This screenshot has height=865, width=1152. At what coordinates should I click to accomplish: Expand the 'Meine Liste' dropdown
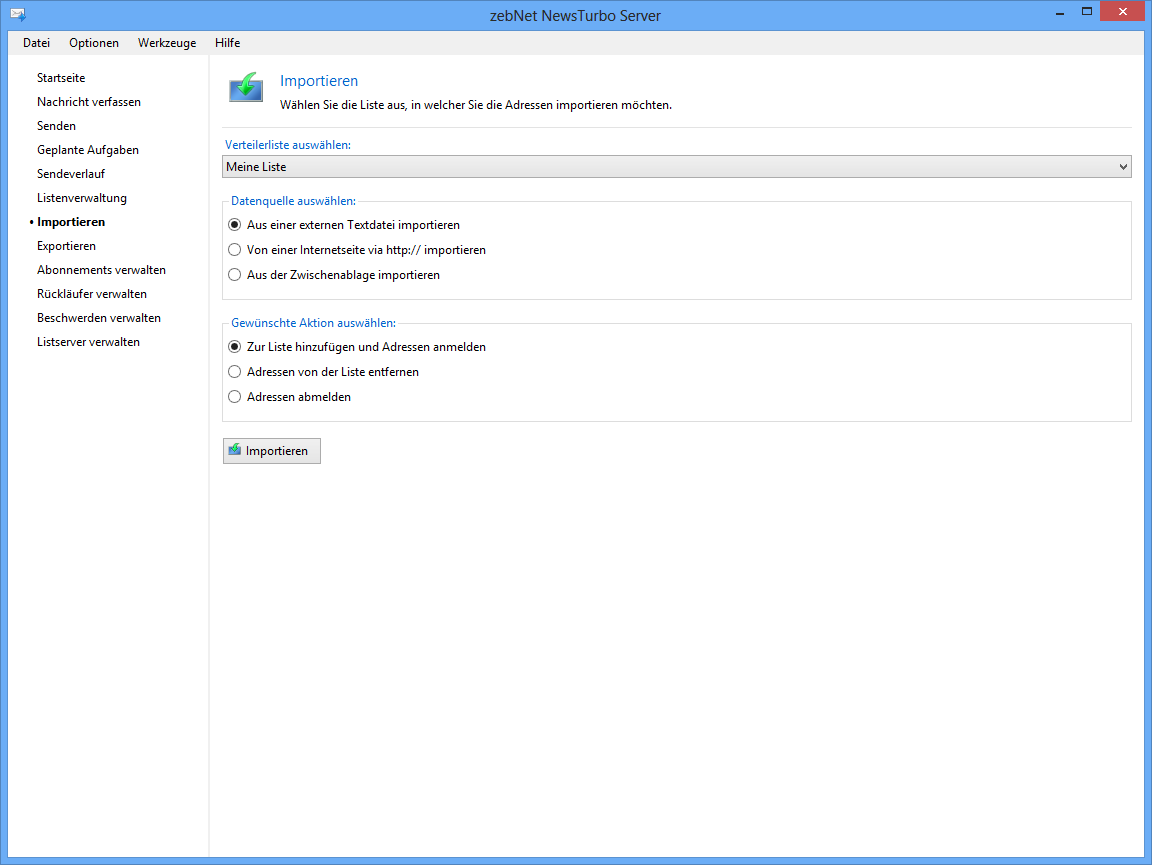[x=676, y=167]
